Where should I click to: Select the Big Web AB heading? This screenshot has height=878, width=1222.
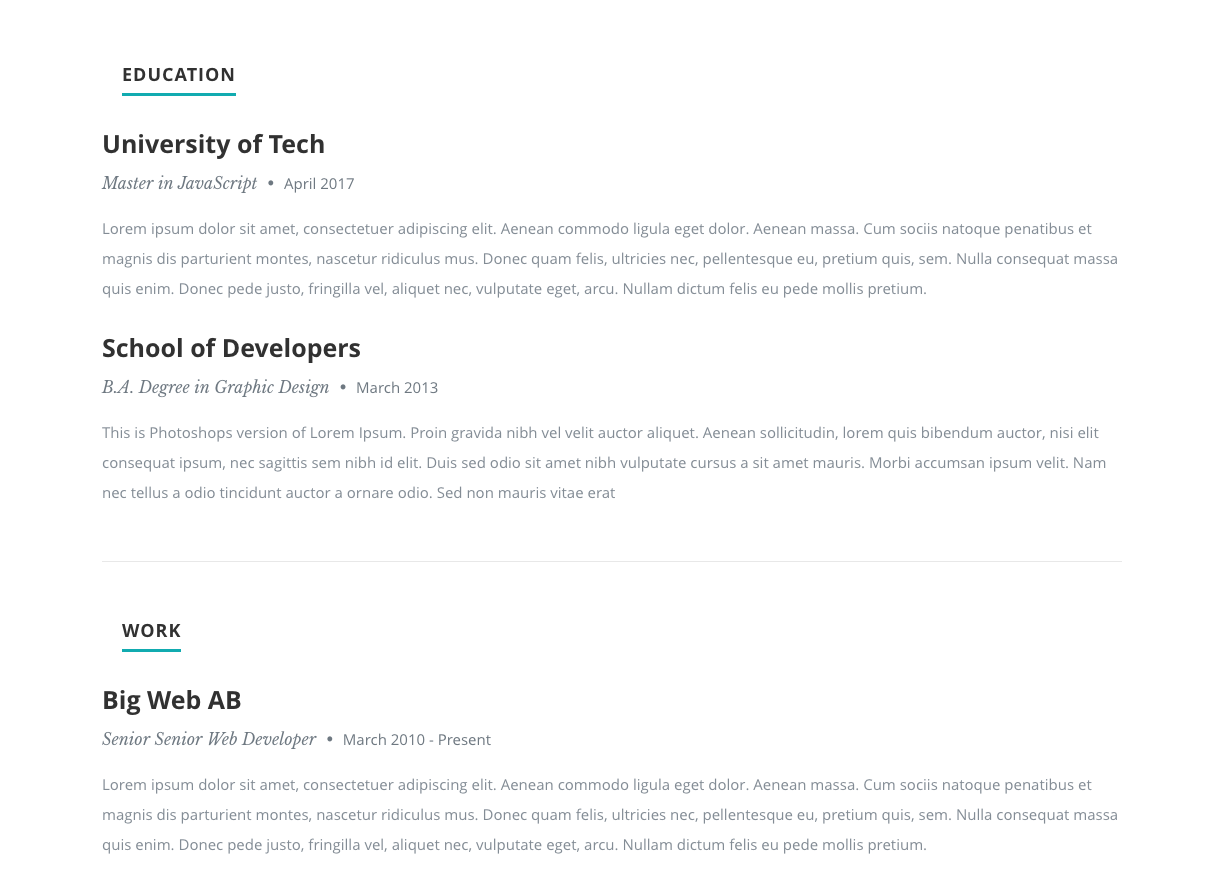172,700
